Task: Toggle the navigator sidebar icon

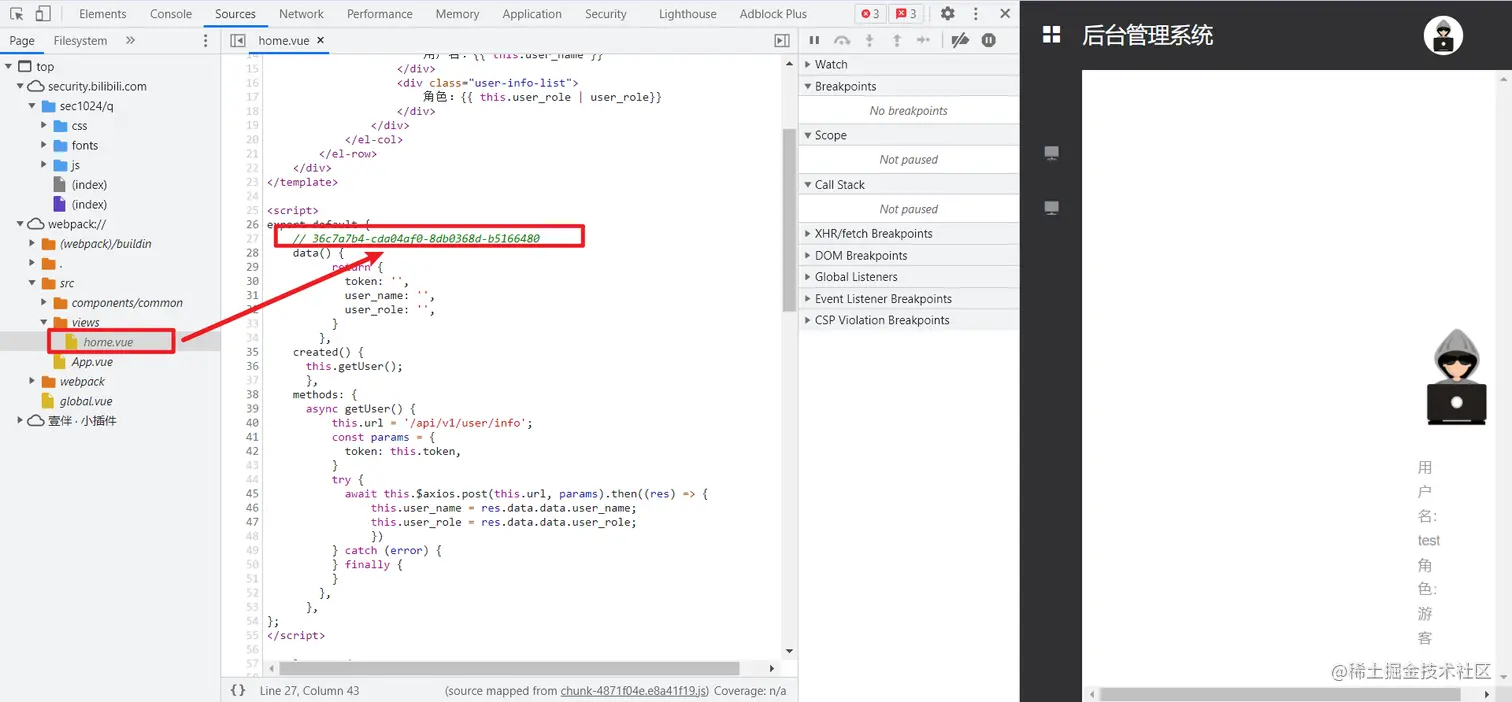Action: (238, 40)
